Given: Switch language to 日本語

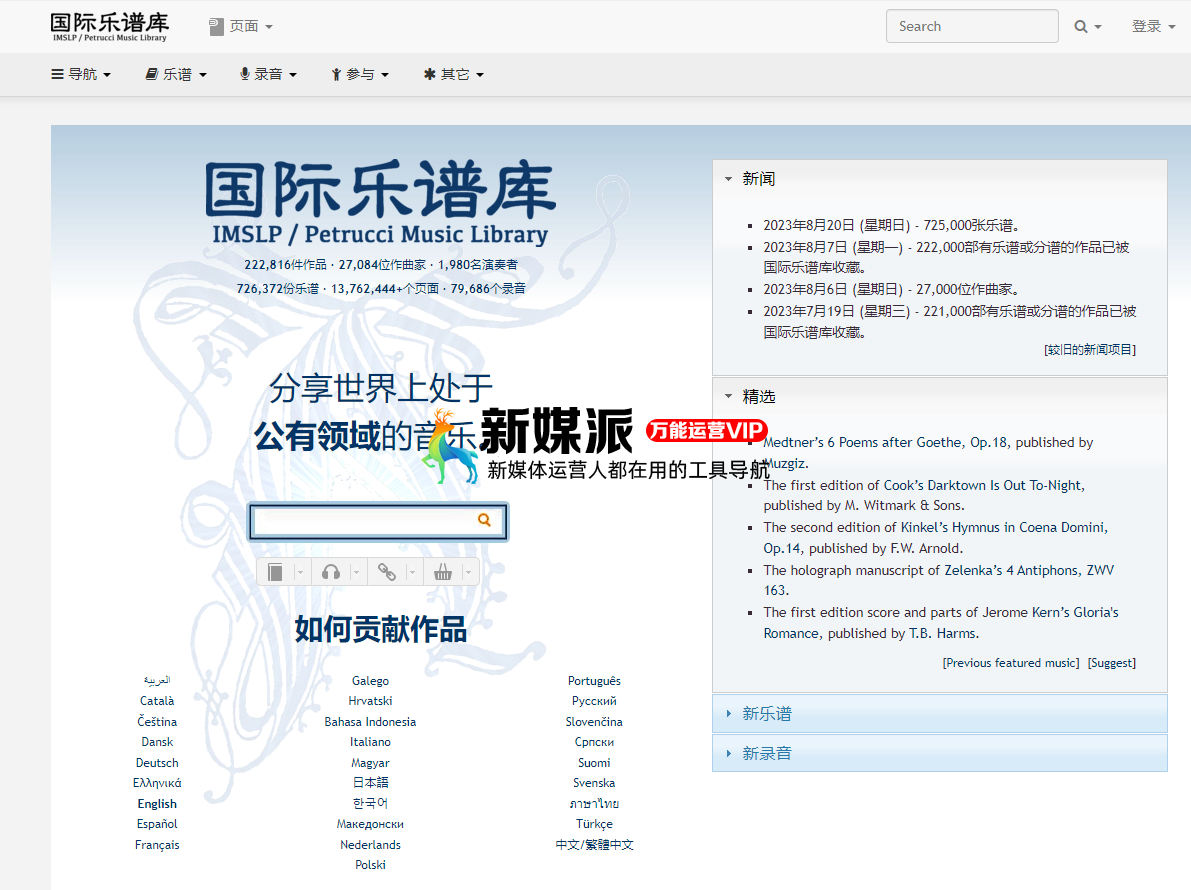Looking at the screenshot, I should point(371,783).
